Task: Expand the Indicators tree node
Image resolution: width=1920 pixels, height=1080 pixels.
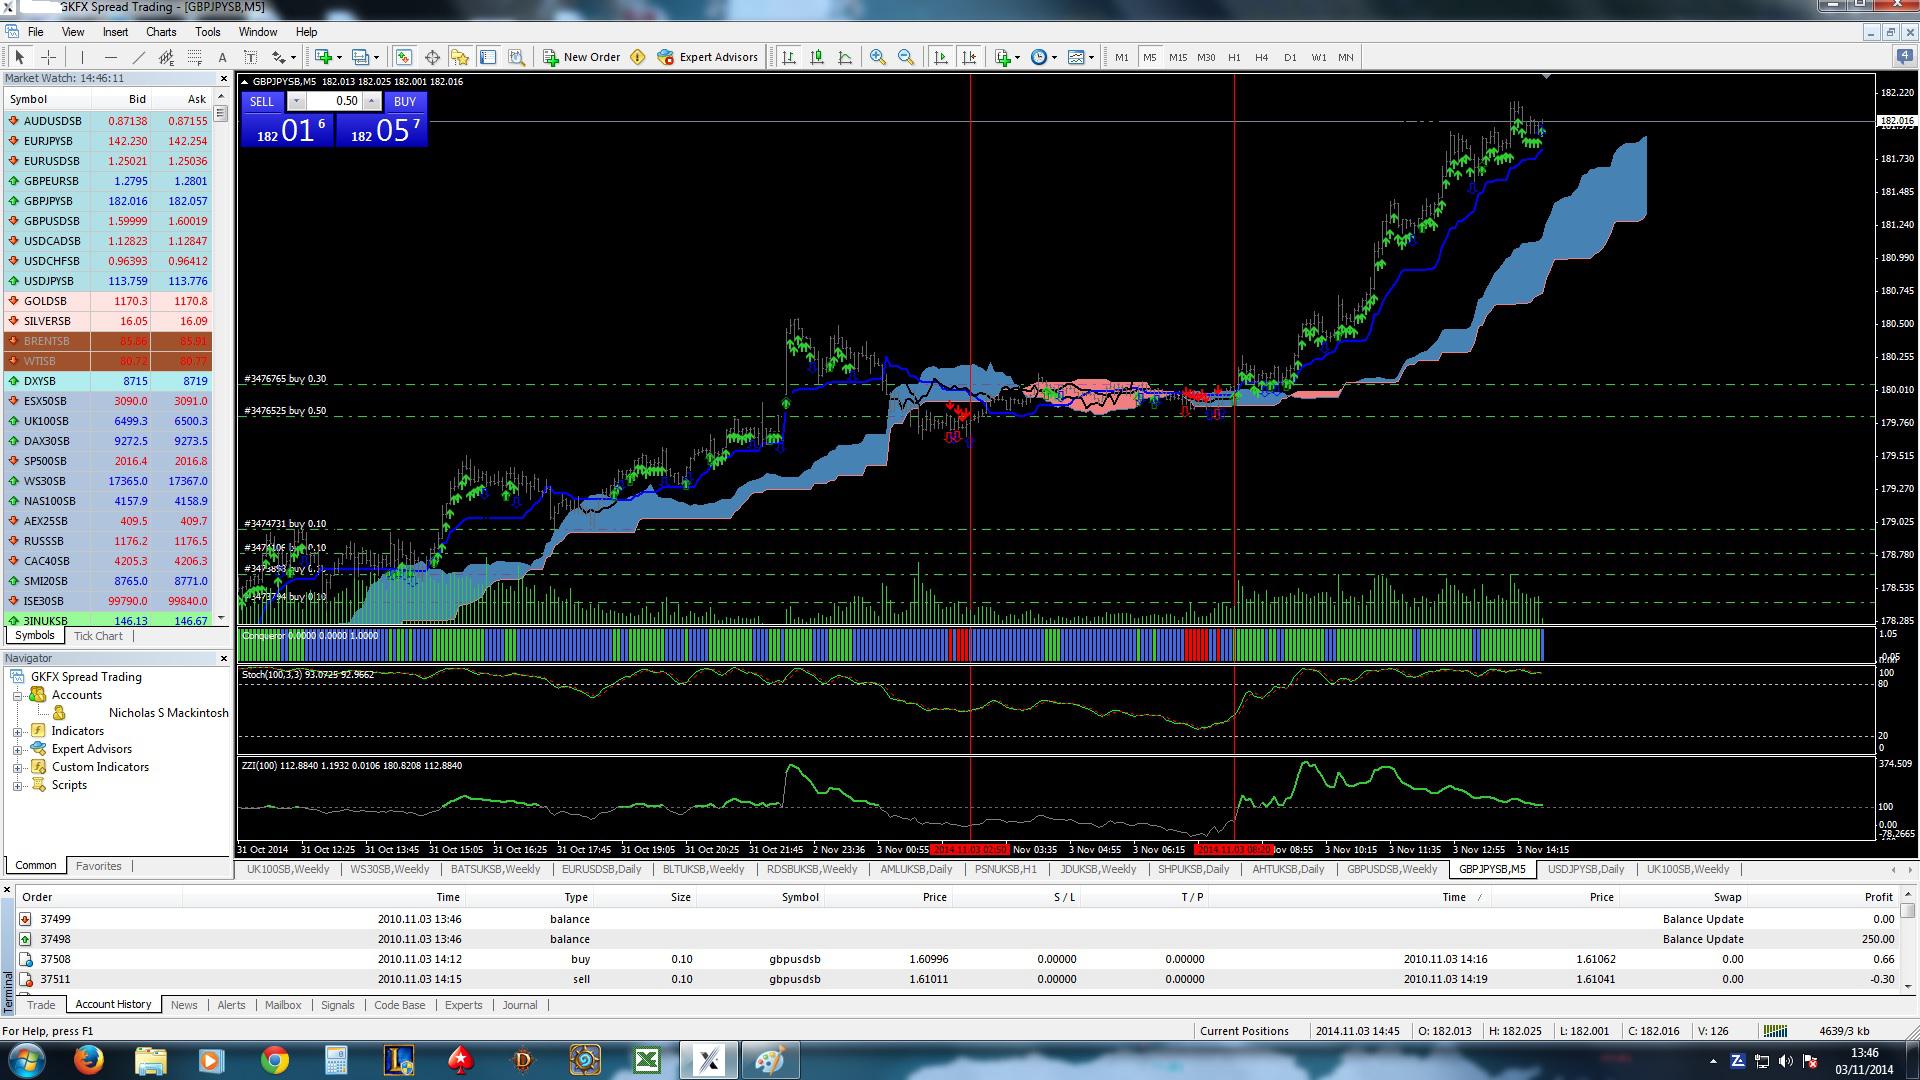Action: coord(18,731)
